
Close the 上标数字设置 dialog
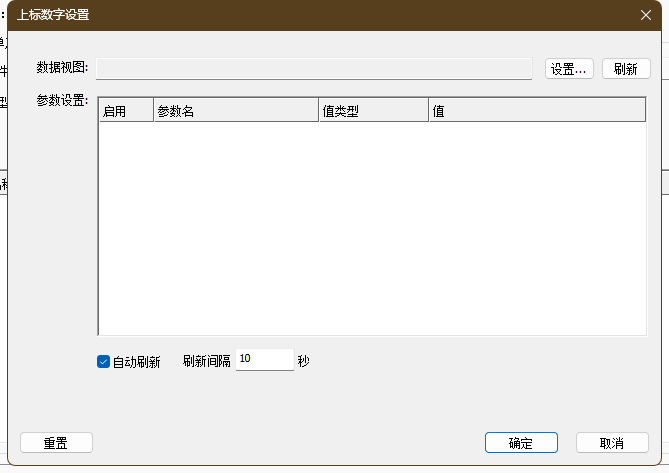(645, 15)
